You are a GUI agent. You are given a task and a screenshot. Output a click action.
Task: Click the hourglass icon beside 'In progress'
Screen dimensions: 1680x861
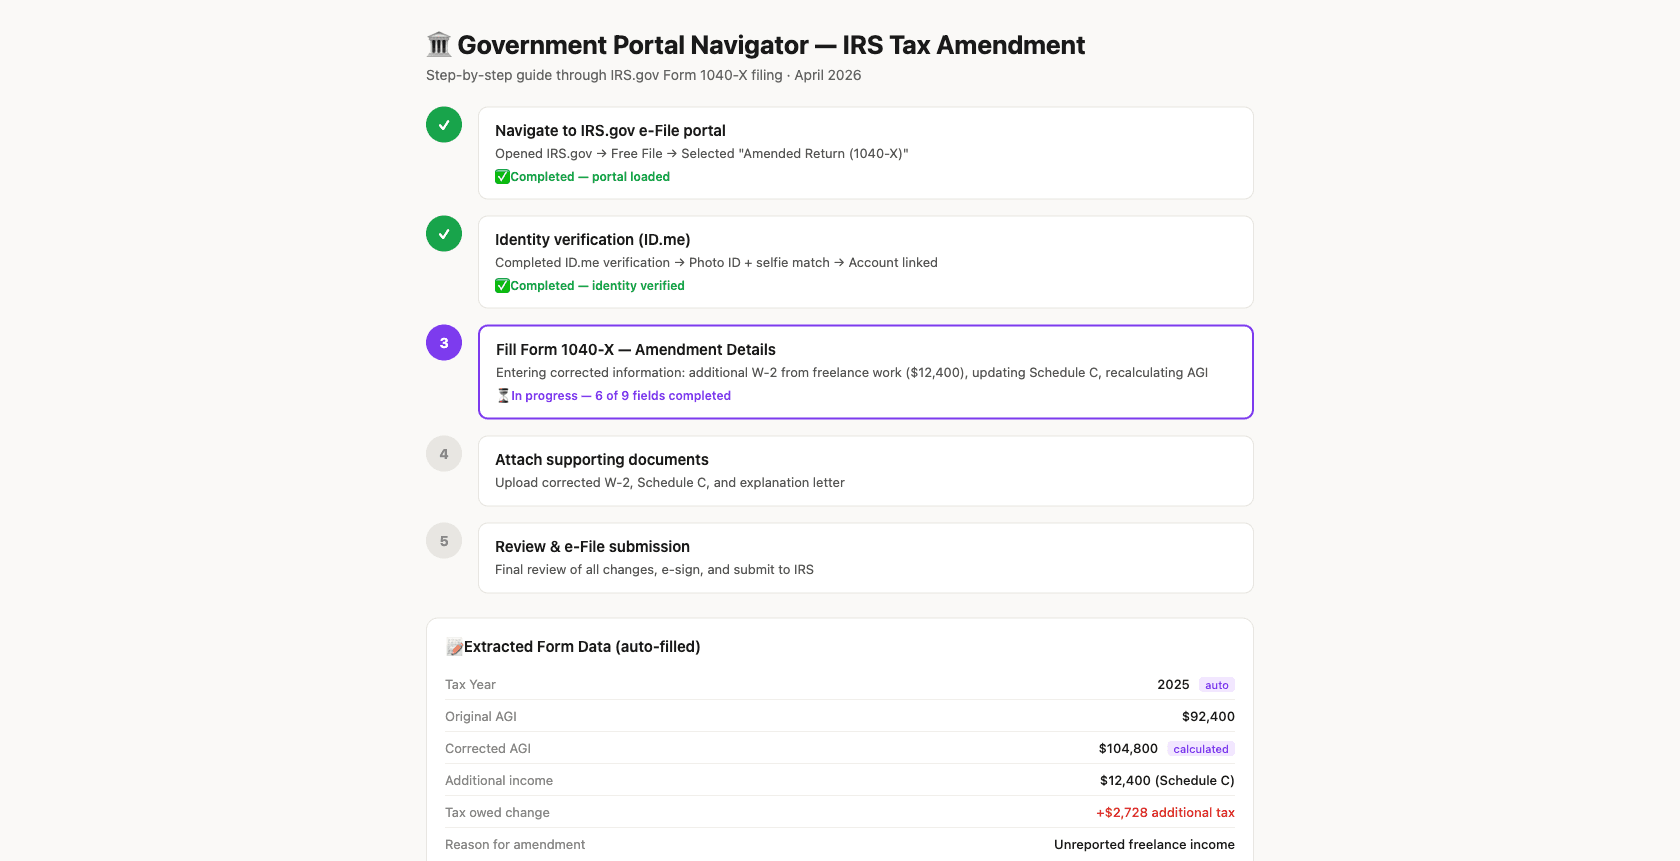(503, 396)
